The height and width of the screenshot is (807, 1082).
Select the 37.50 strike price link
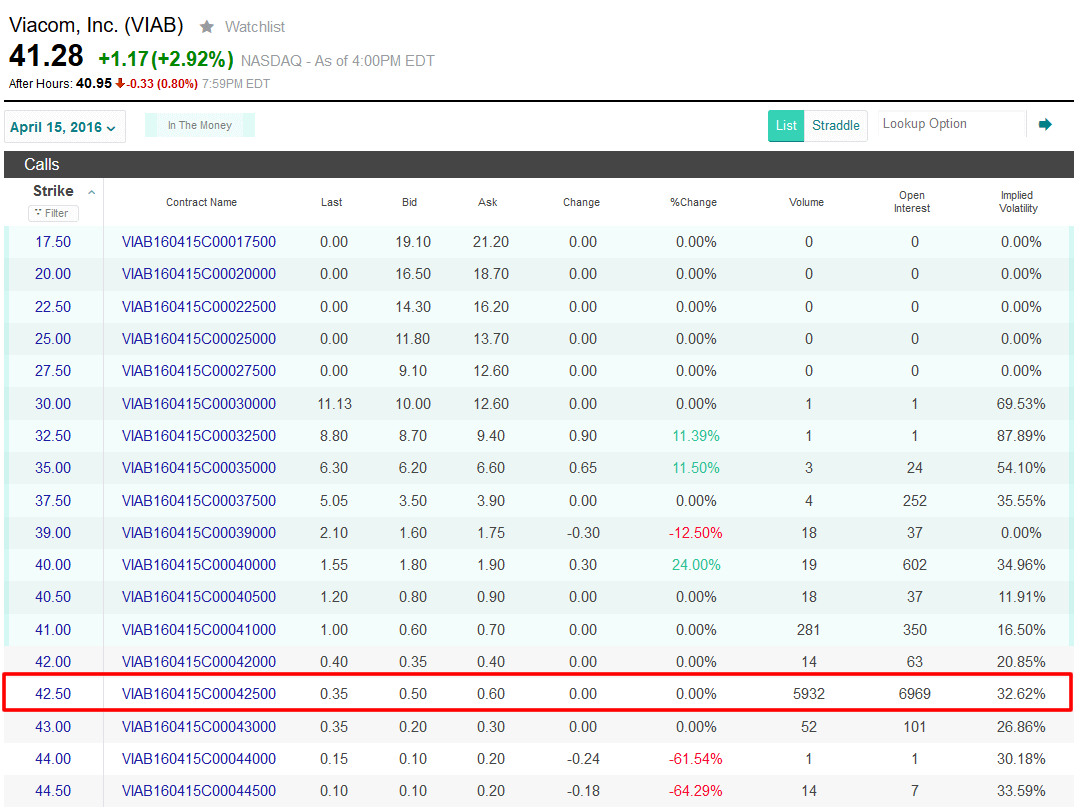point(53,500)
